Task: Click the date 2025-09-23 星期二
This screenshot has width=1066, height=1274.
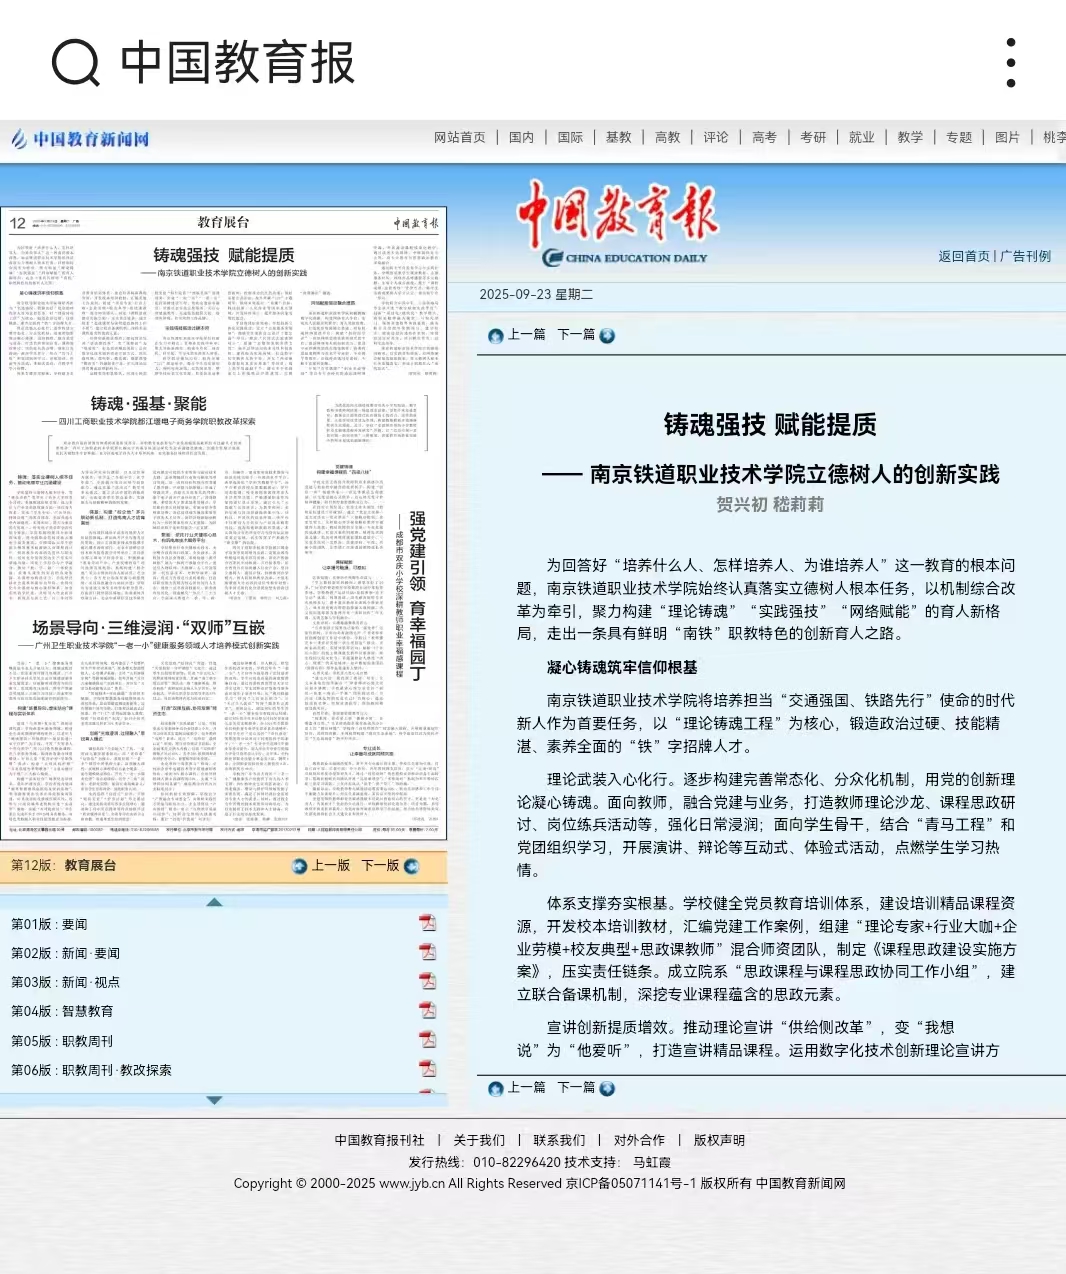Action: (x=536, y=294)
